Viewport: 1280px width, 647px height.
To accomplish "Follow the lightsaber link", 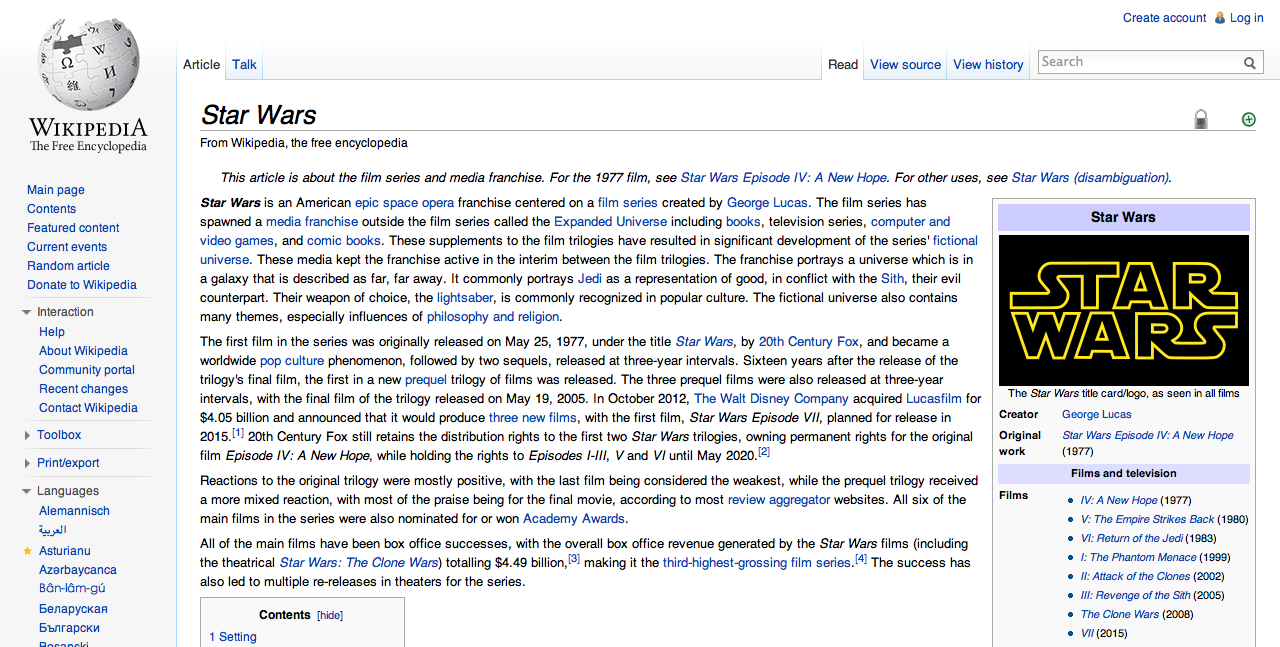I will (465, 298).
